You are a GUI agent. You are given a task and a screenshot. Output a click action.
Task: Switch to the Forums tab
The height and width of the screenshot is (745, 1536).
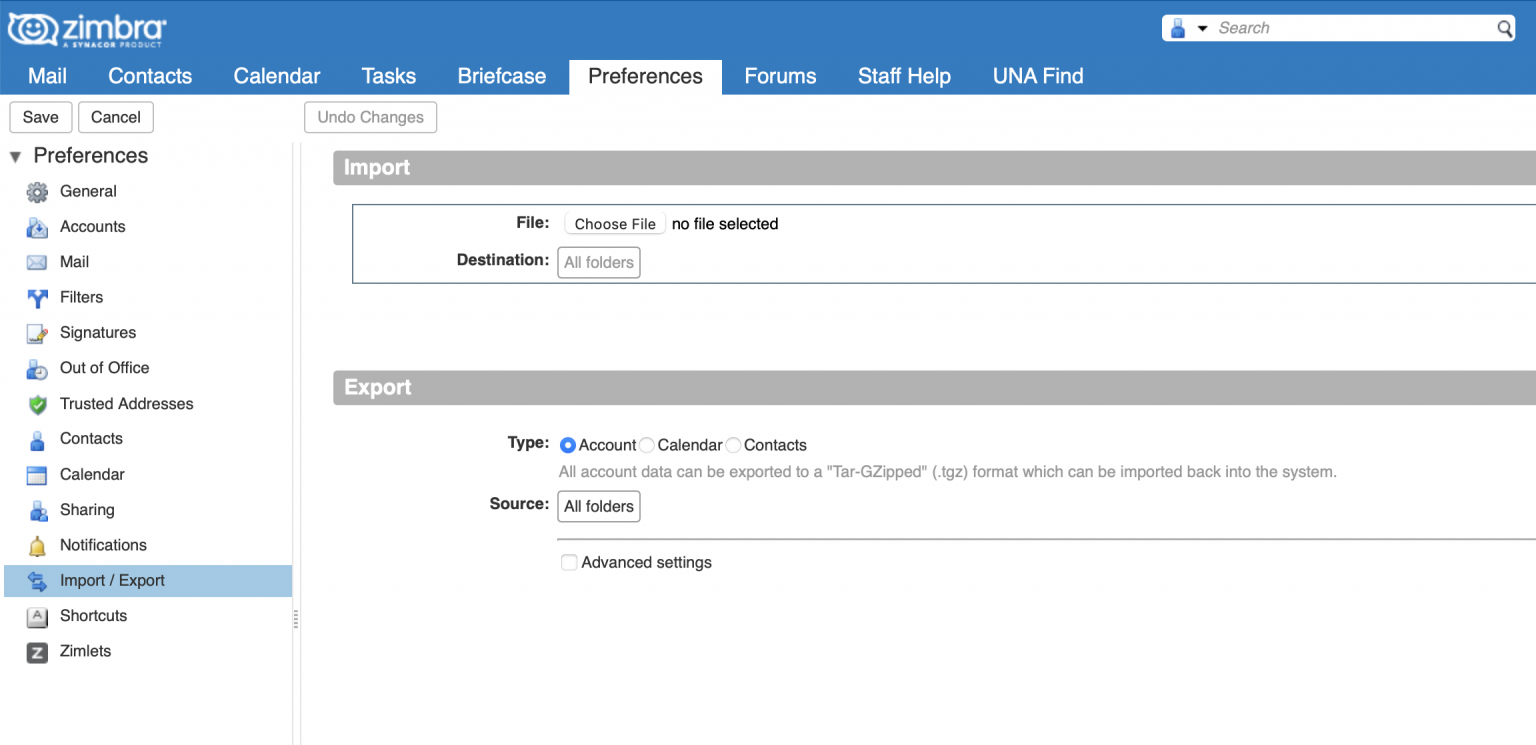pyautogui.click(x=780, y=76)
